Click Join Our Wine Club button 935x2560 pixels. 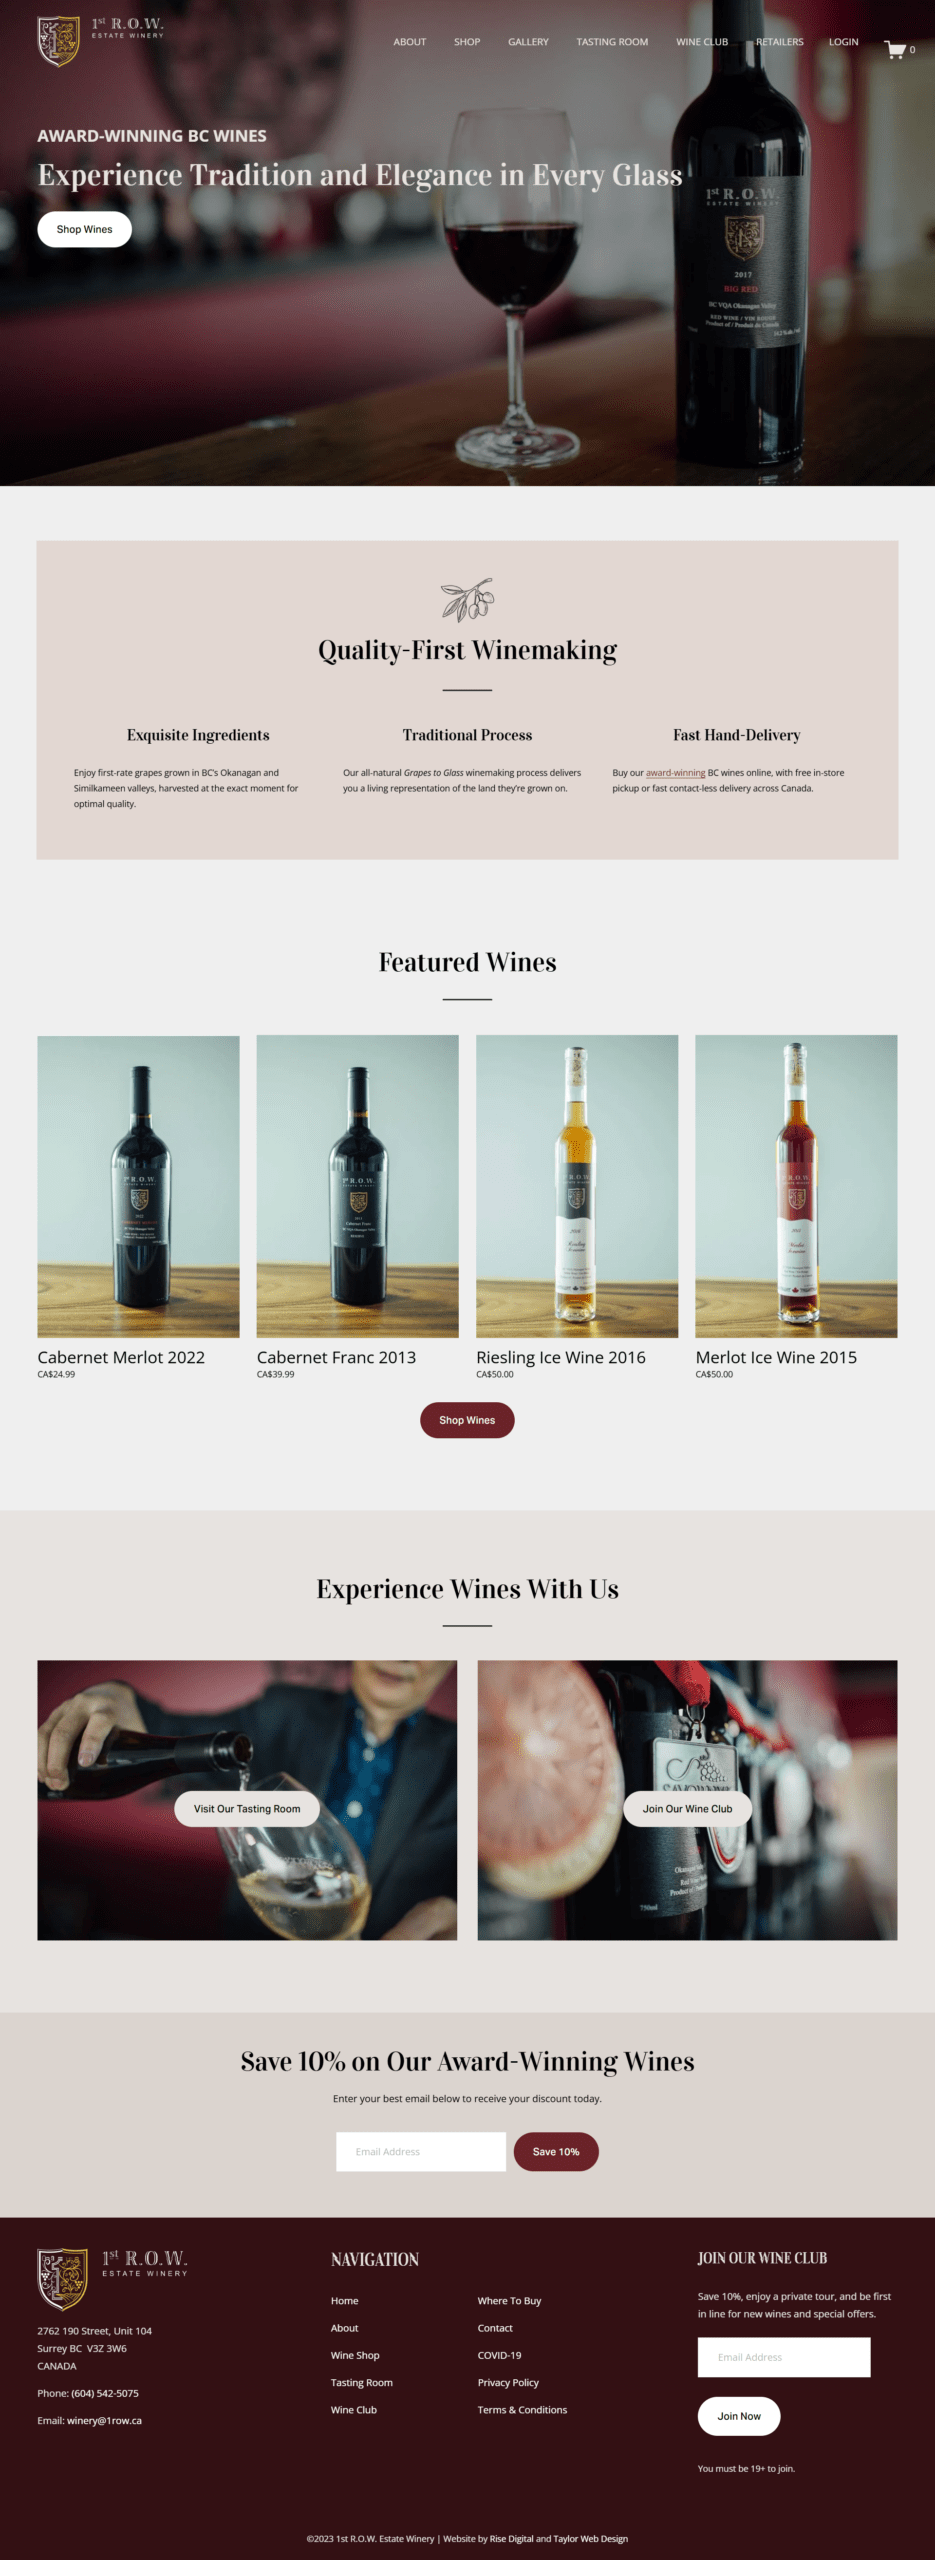pyautogui.click(x=687, y=1809)
